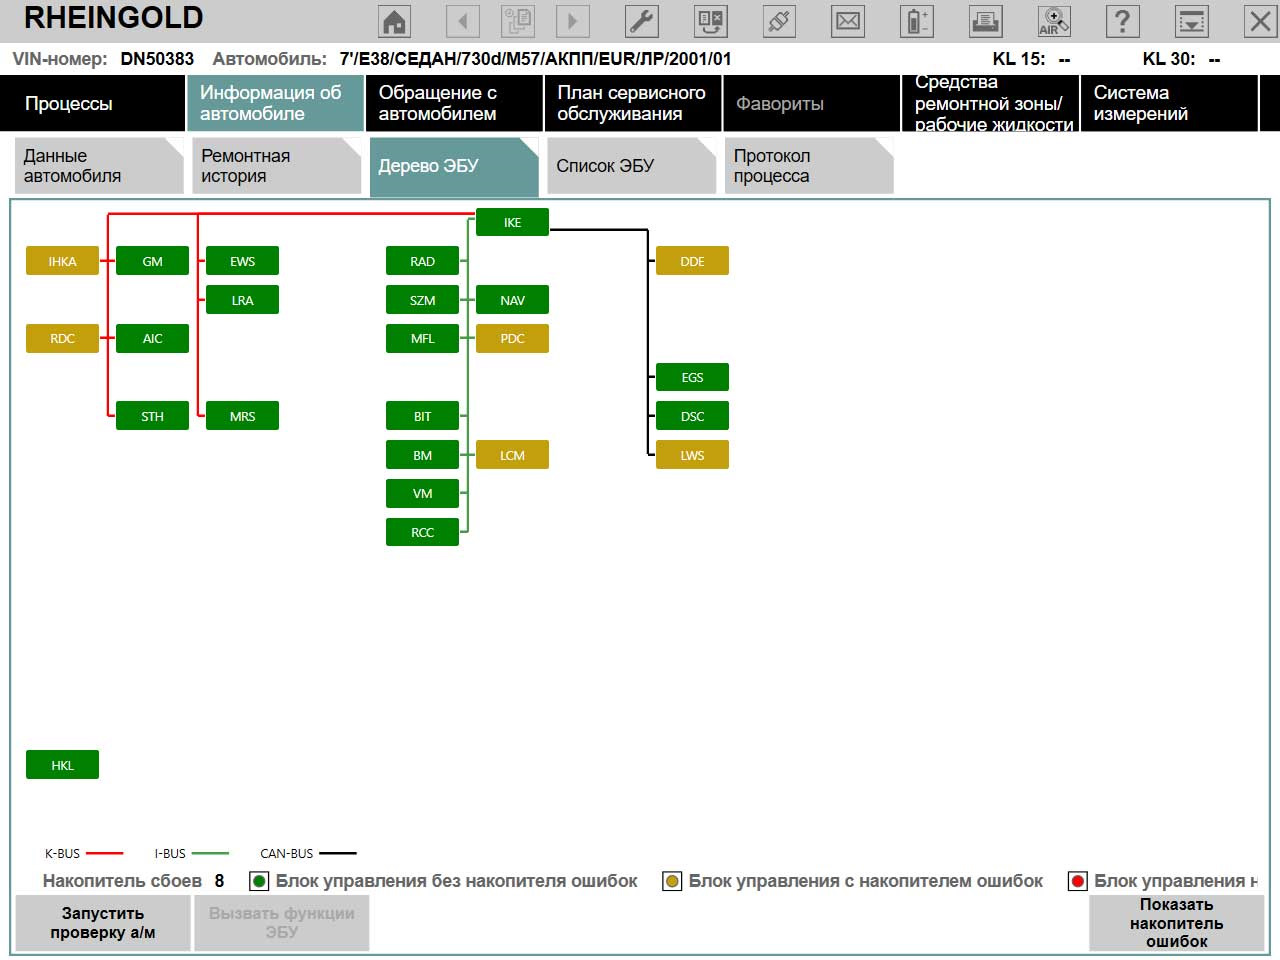Open the wrench settings icon
Screen dimensions: 1280x960
pos(642,21)
